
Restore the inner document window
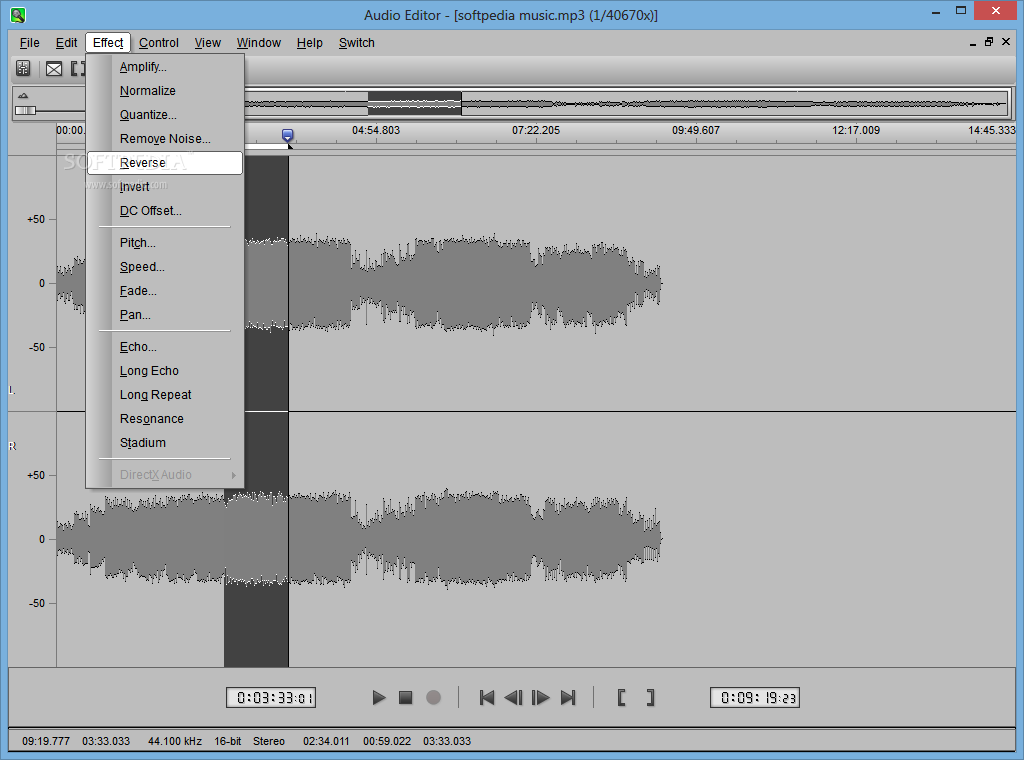click(989, 42)
